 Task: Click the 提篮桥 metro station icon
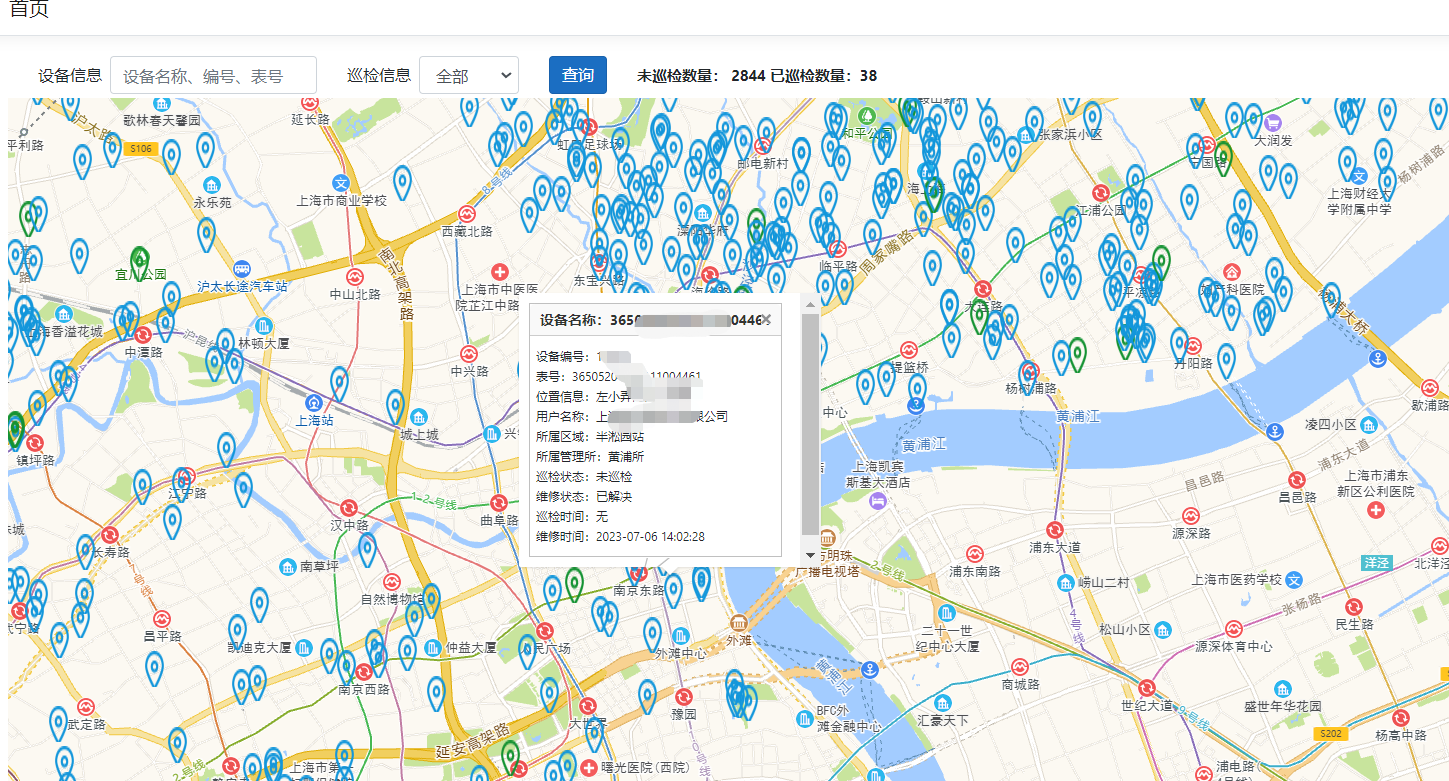909,349
